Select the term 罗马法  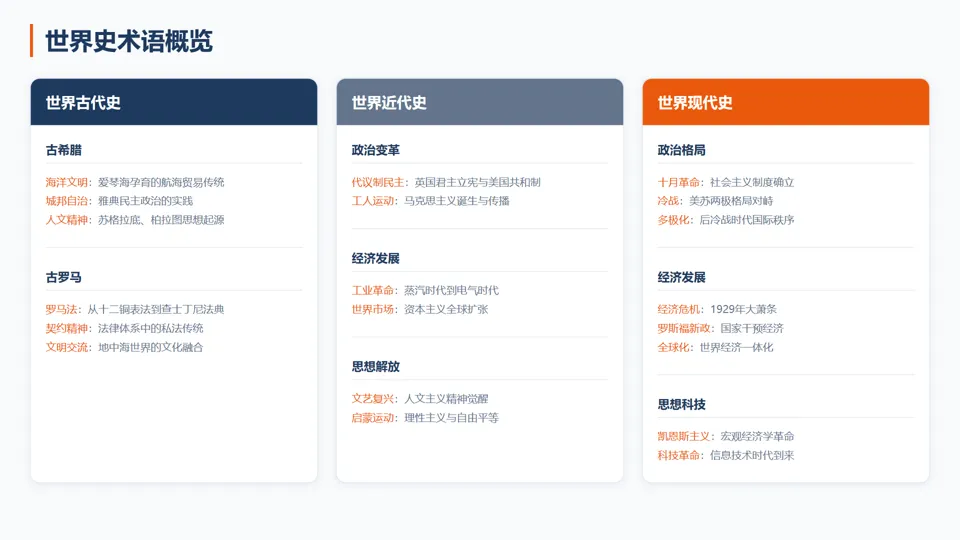(x=61, y=310)
